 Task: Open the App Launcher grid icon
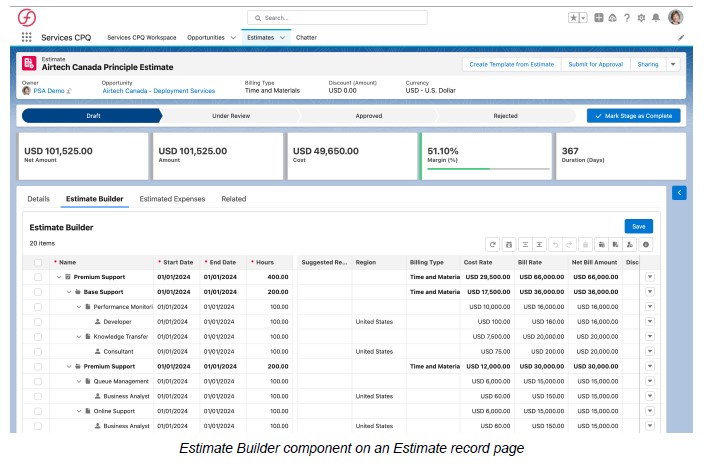coord(26,37)
